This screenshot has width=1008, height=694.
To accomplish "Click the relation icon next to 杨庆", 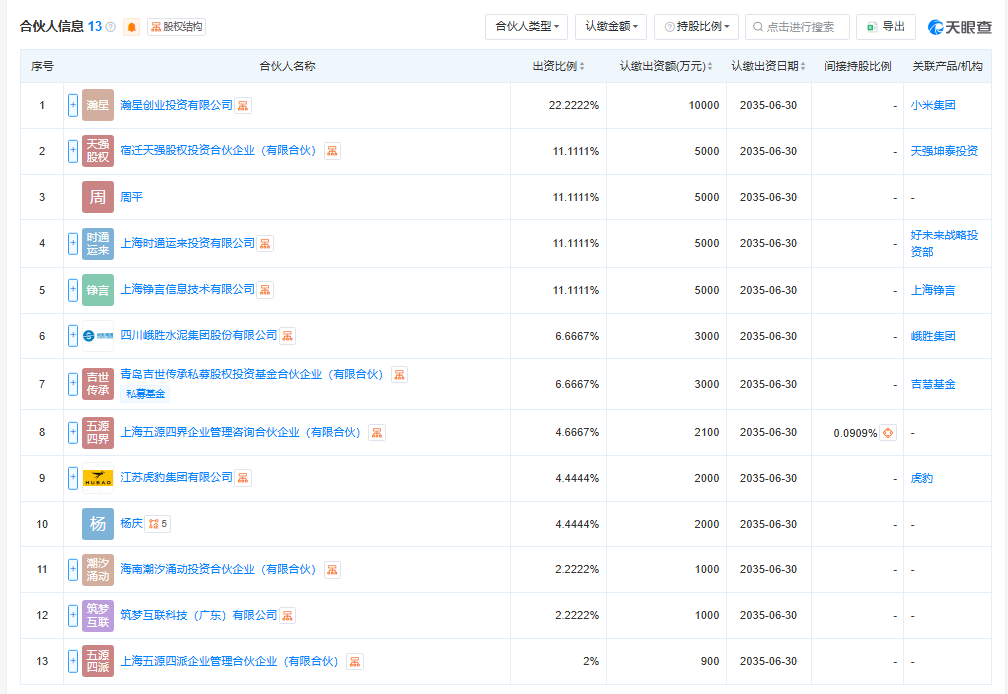I will pyautogui.click(x=158, y=524).
